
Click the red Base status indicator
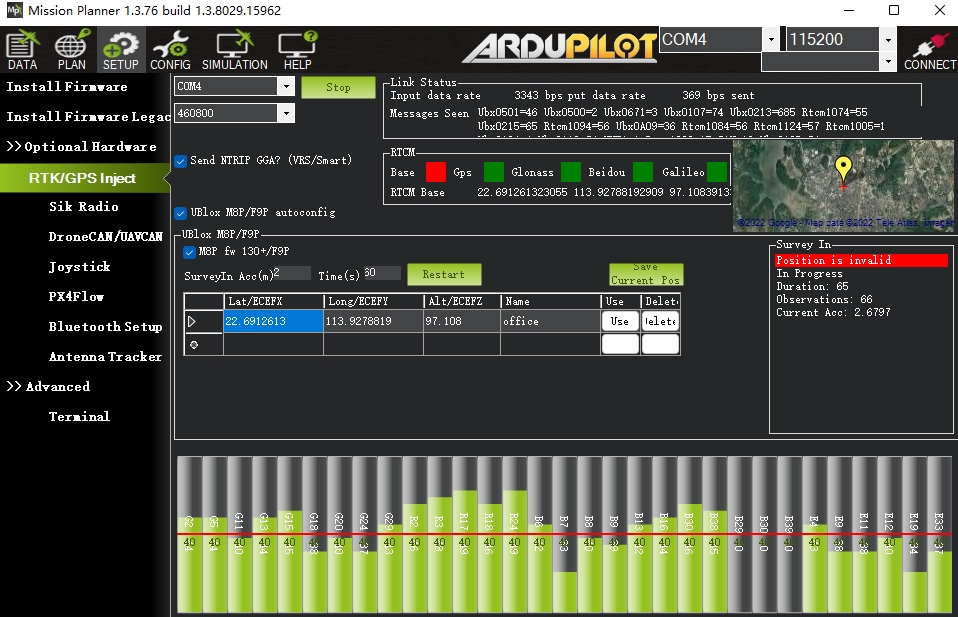click(436, 172)
